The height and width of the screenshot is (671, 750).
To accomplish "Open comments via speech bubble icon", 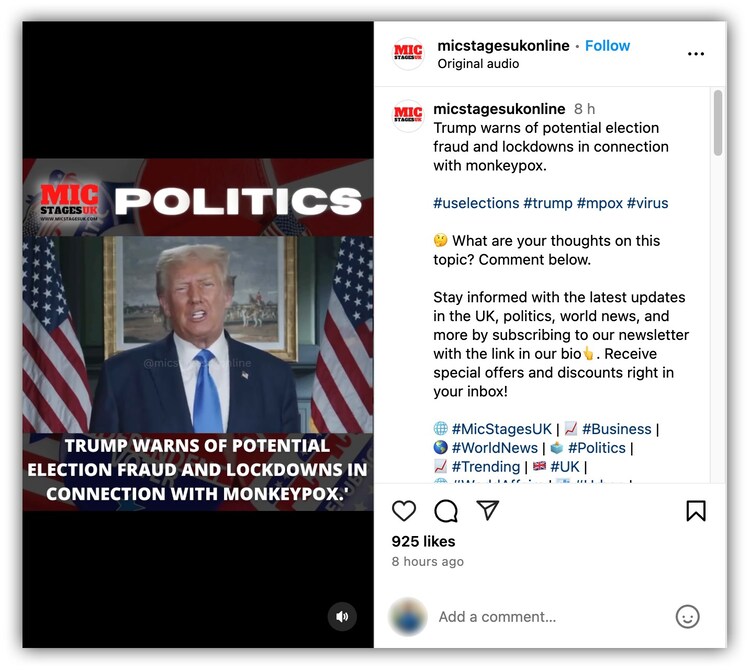I will click(446, 511).
